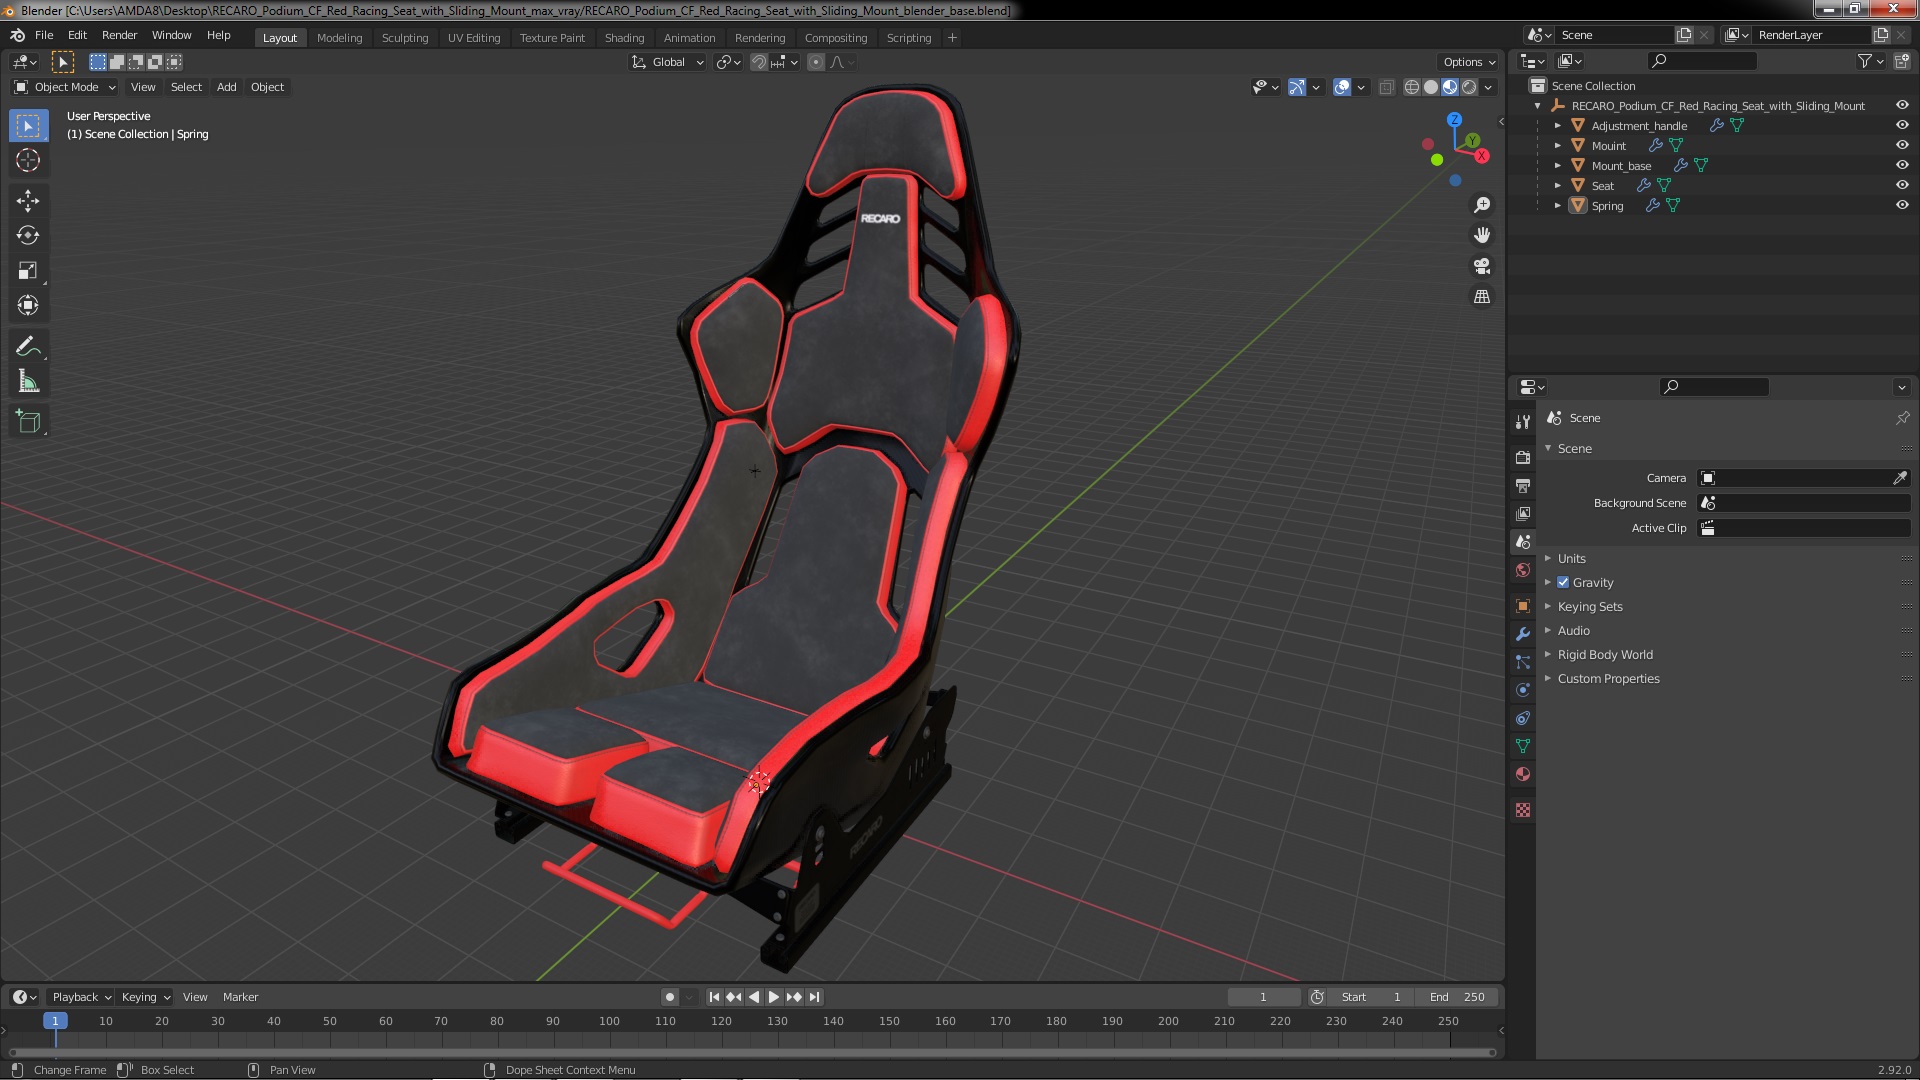The height and width of the screenshot is (1080, 1920).
Task: Select the Annotate tool
Action: 28,347
